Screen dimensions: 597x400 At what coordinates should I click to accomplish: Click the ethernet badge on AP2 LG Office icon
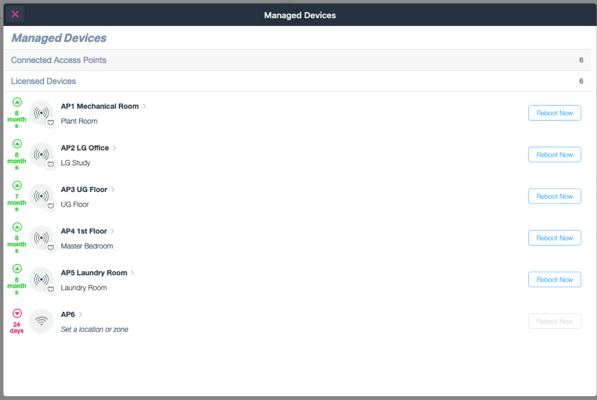pyautogui.click(x=51, y=164)
